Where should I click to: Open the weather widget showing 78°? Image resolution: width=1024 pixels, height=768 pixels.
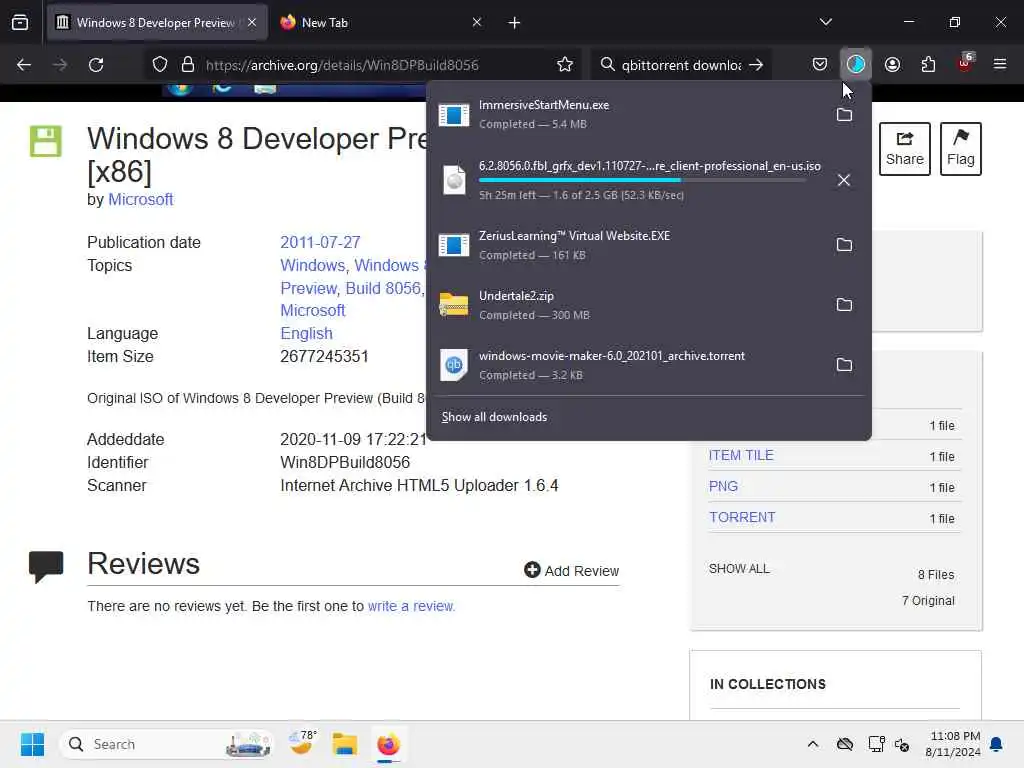pos(302,743)
